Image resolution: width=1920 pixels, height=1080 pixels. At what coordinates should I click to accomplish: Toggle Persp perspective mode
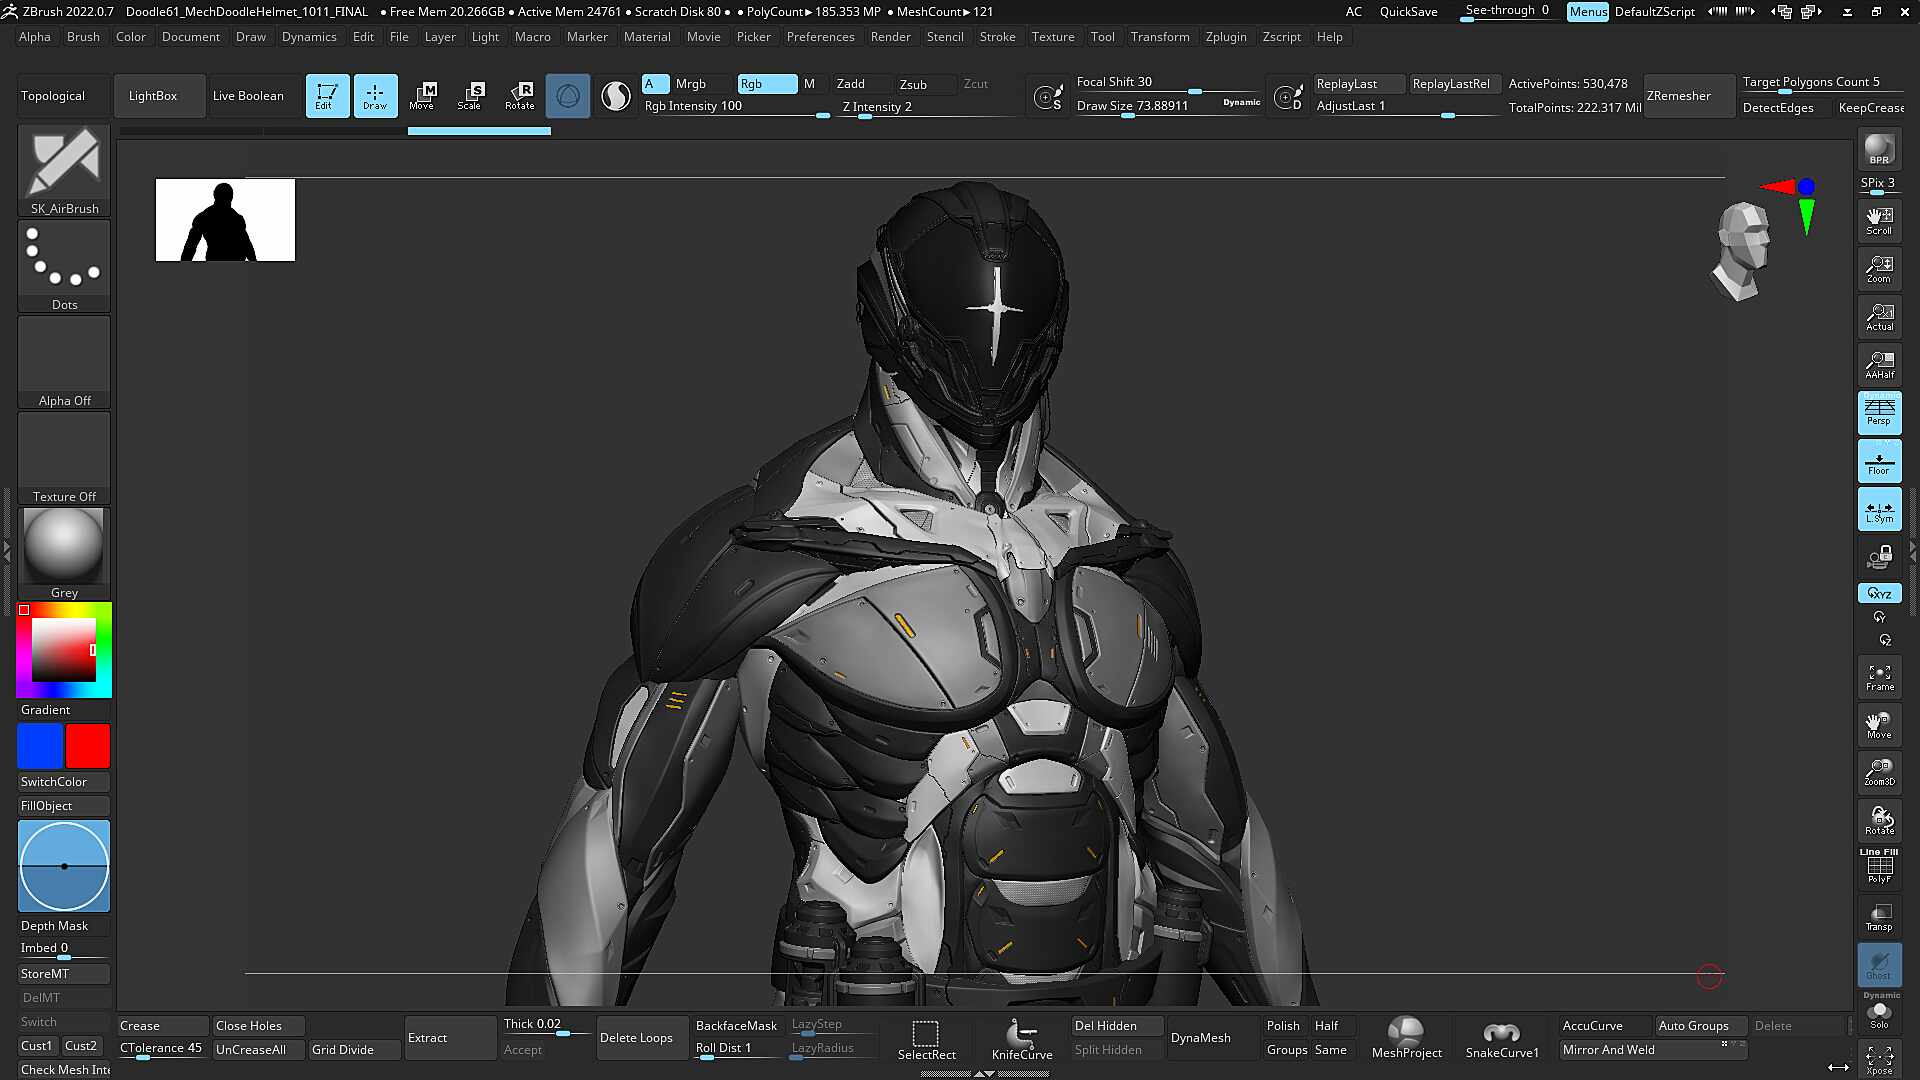[1879, 412]
